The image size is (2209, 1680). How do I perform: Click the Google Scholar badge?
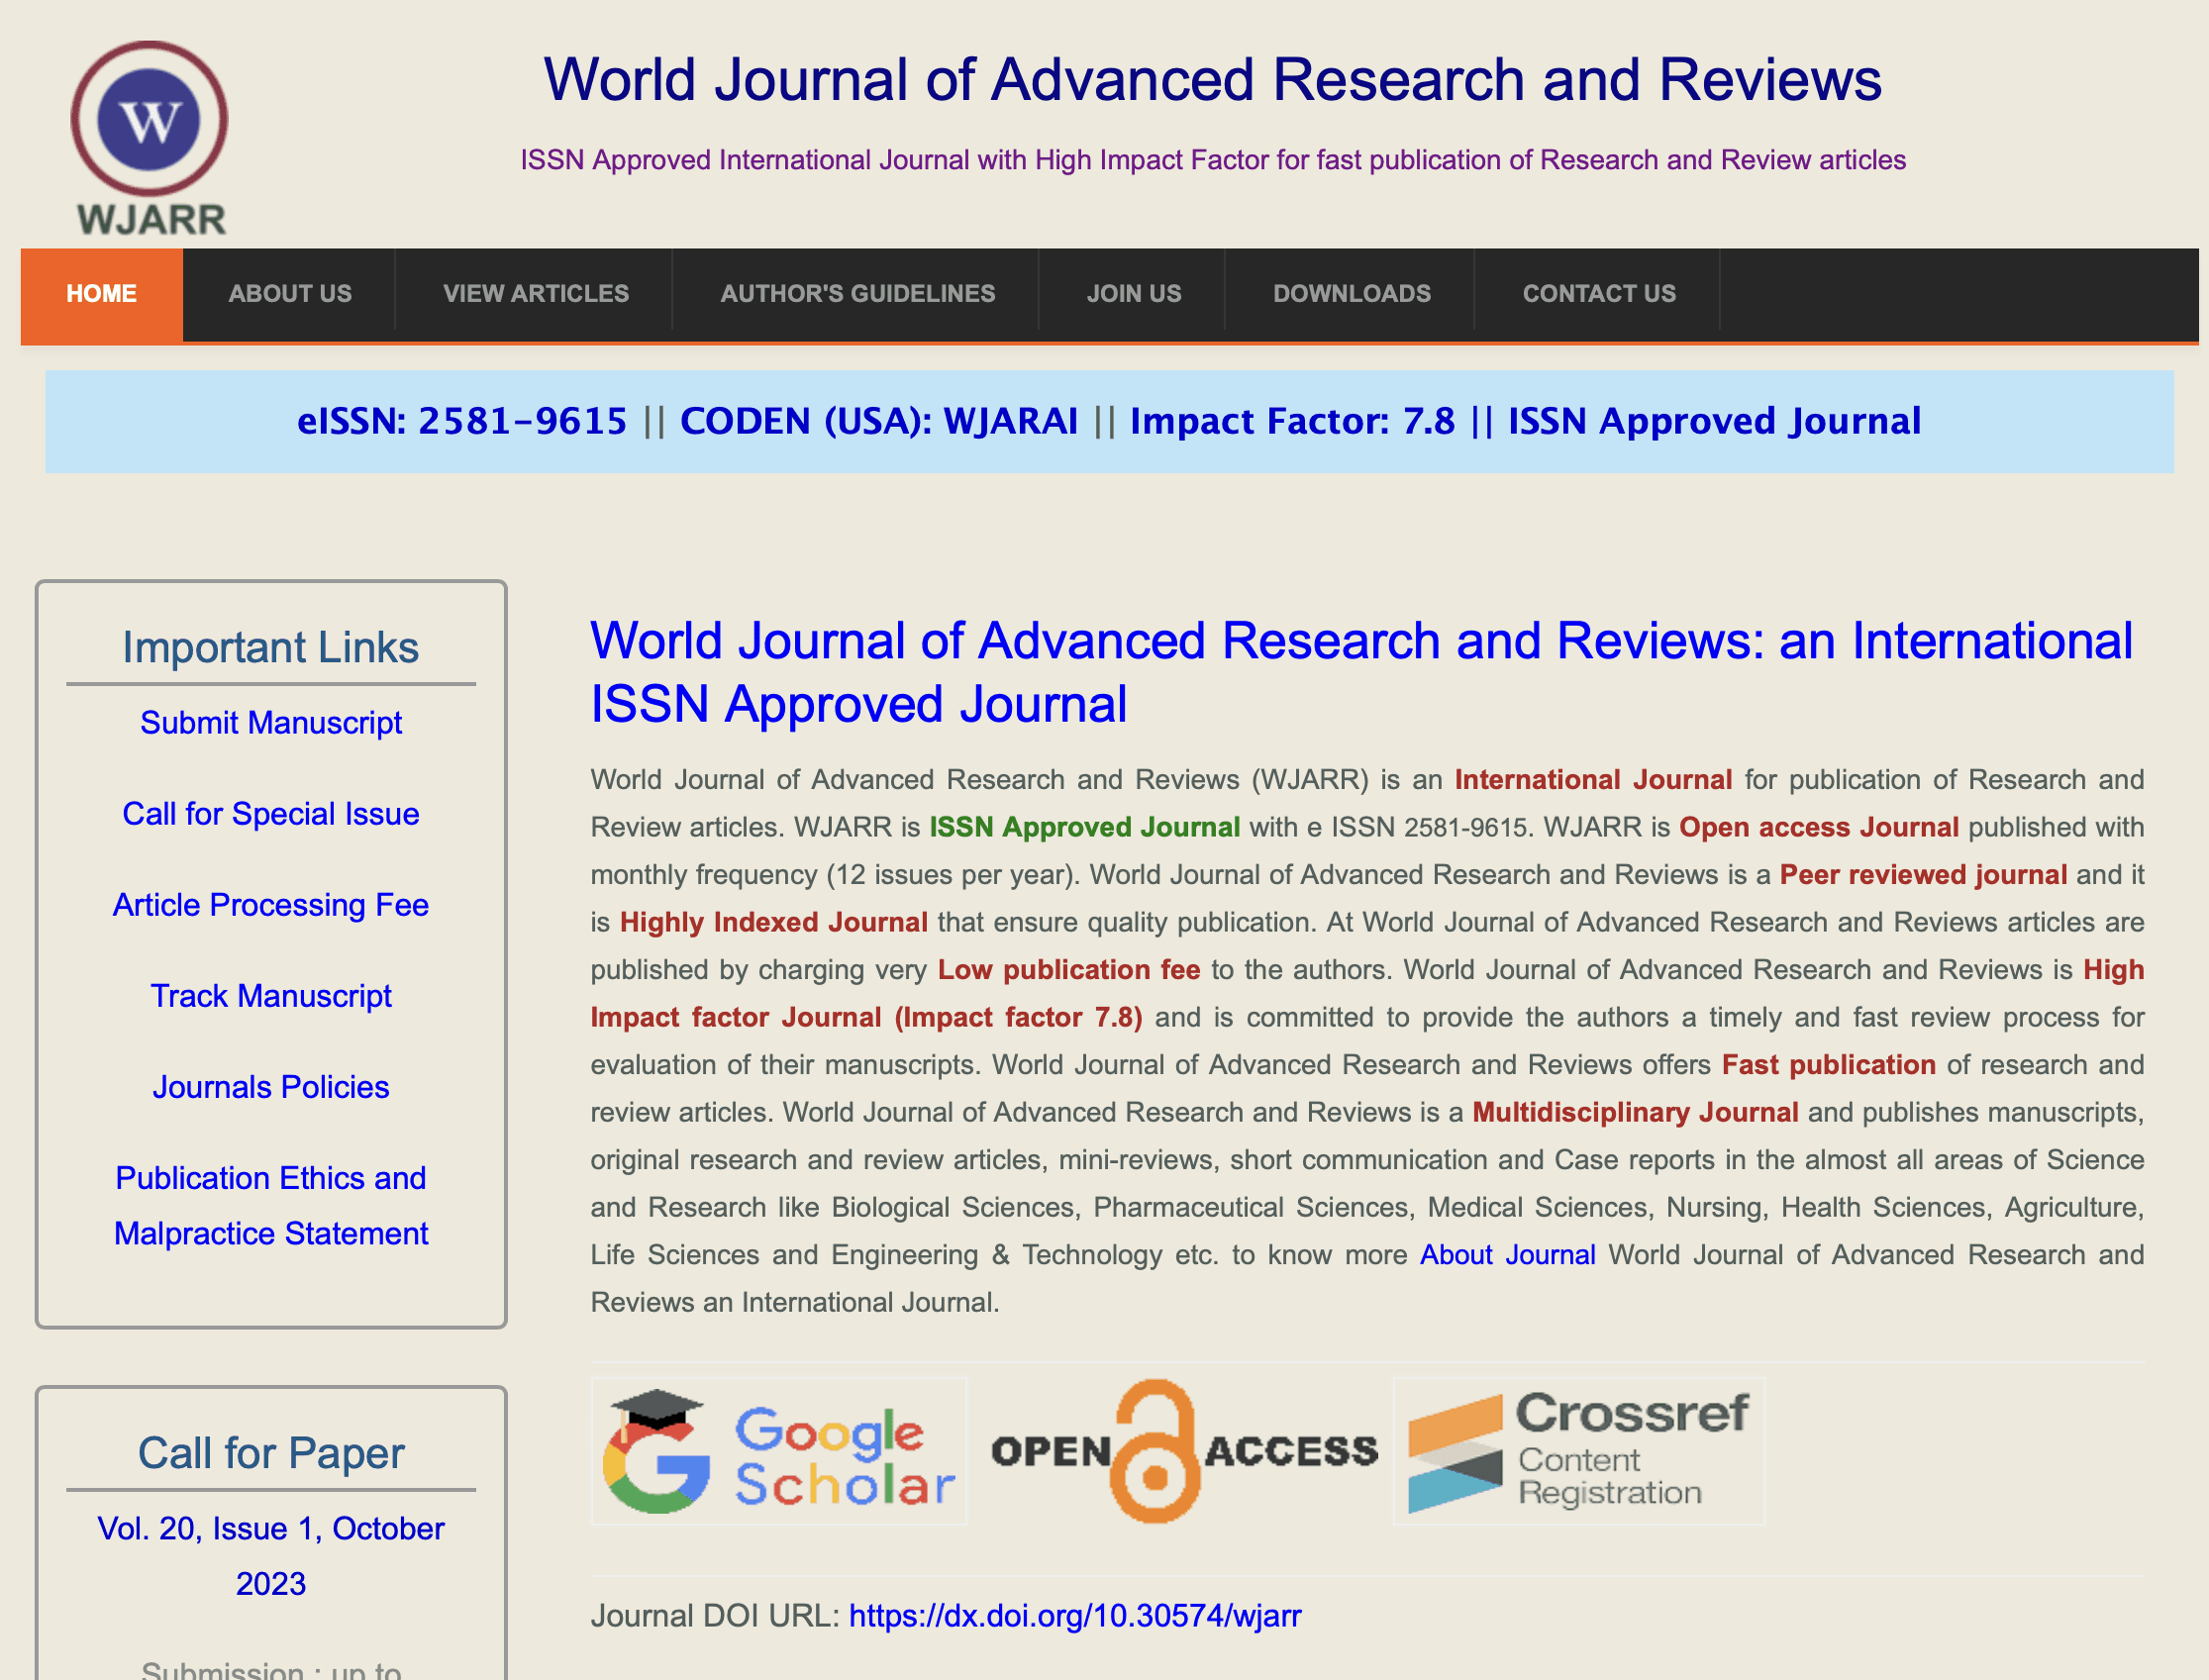779,1451
